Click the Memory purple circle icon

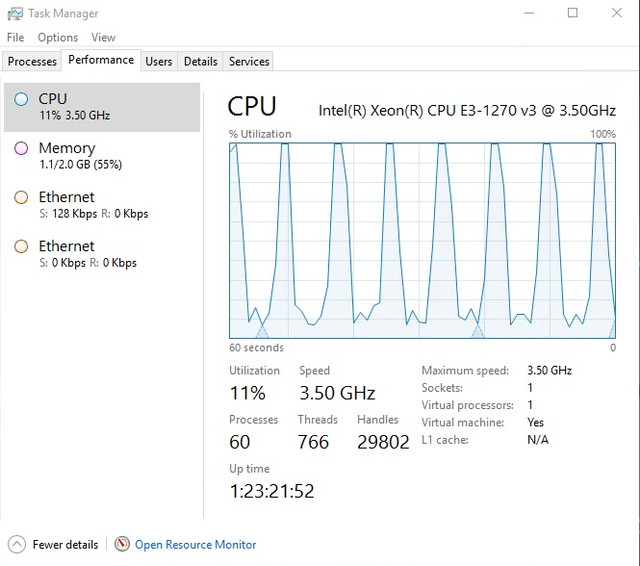coord(21,148)
